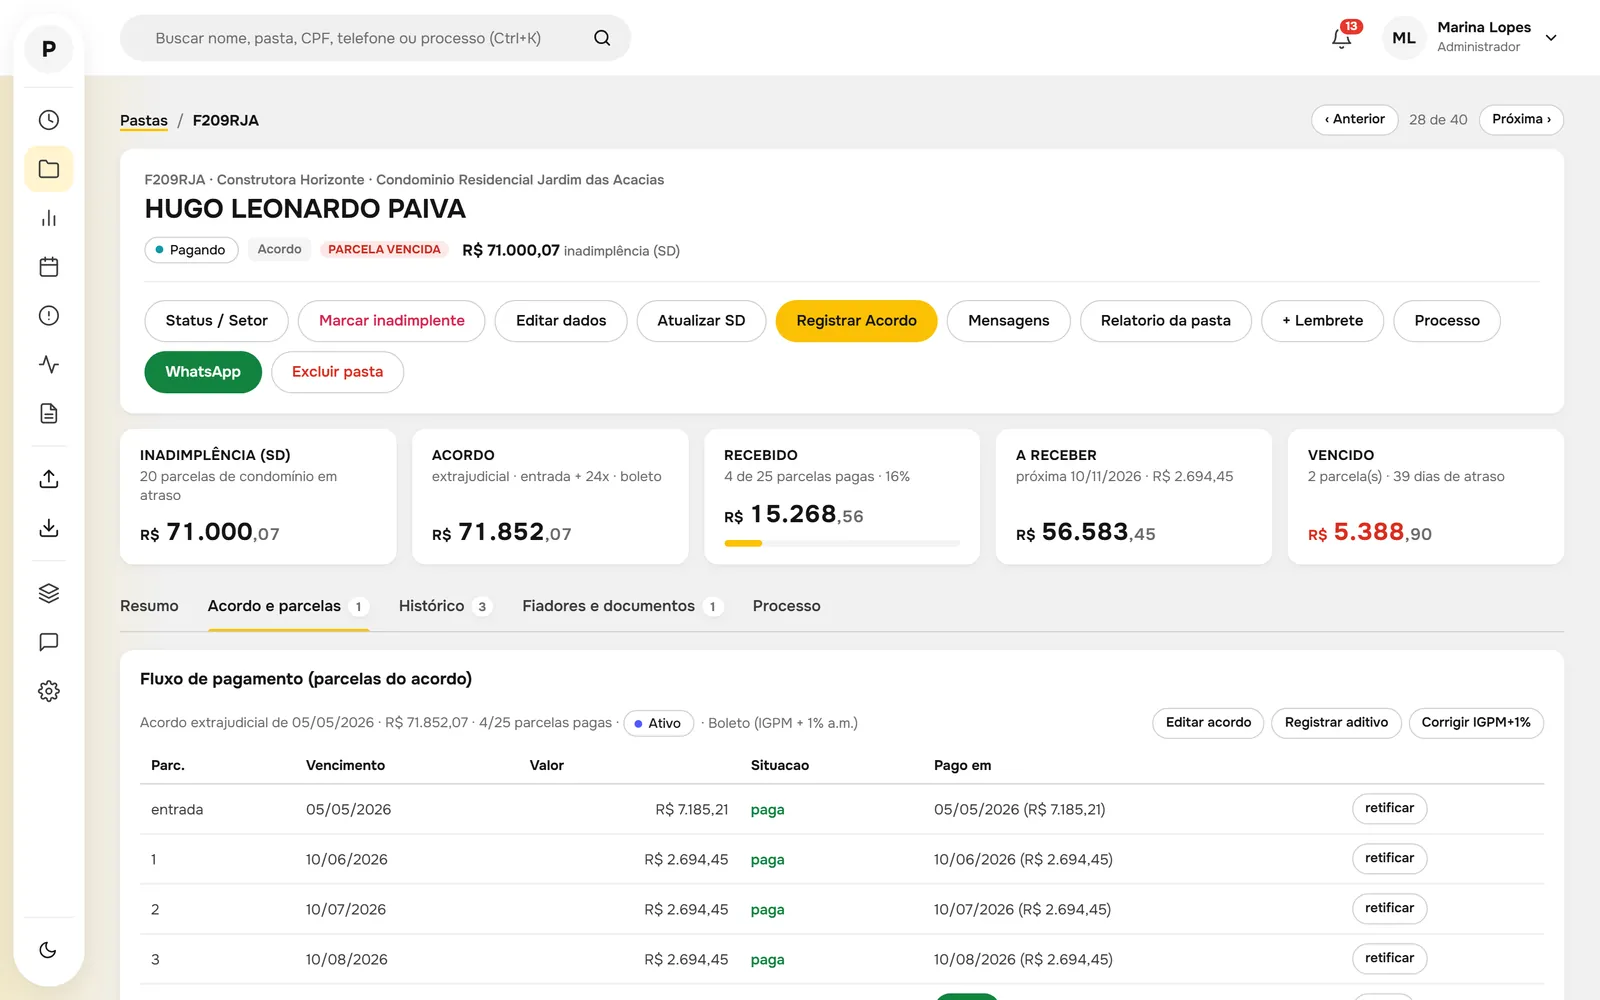1600x1000 pixels.
Task: Open the Pagando status pill
Action: (x=191, y=250)
